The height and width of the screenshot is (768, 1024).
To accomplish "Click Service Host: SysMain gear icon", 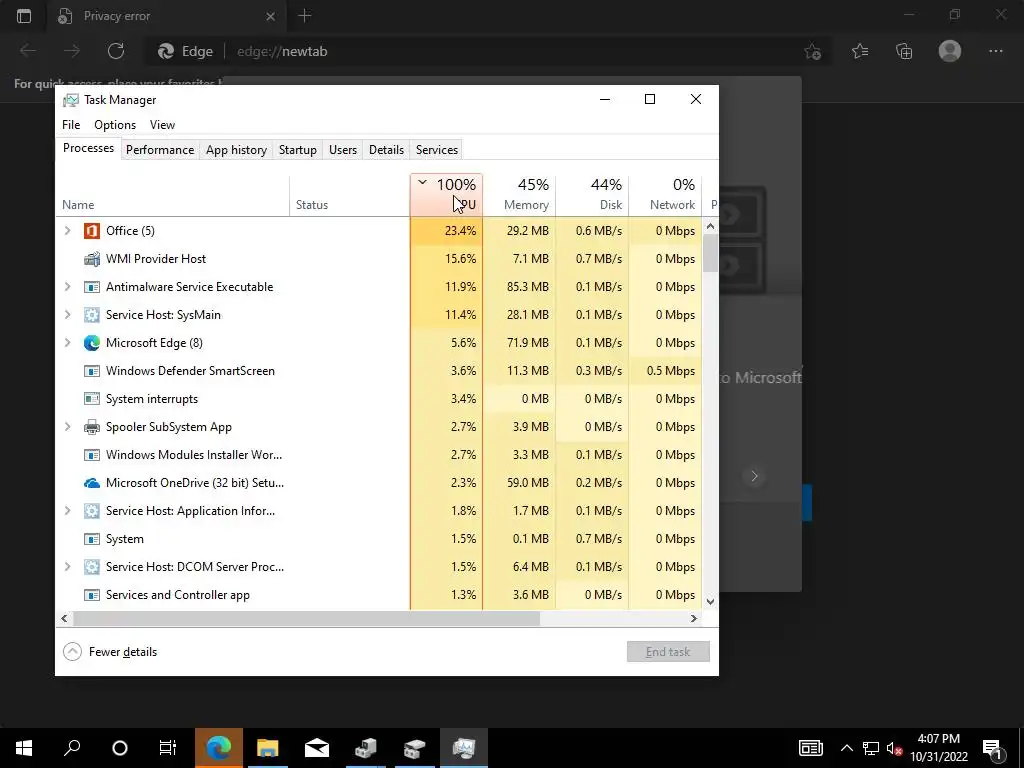I will [91, 315].
